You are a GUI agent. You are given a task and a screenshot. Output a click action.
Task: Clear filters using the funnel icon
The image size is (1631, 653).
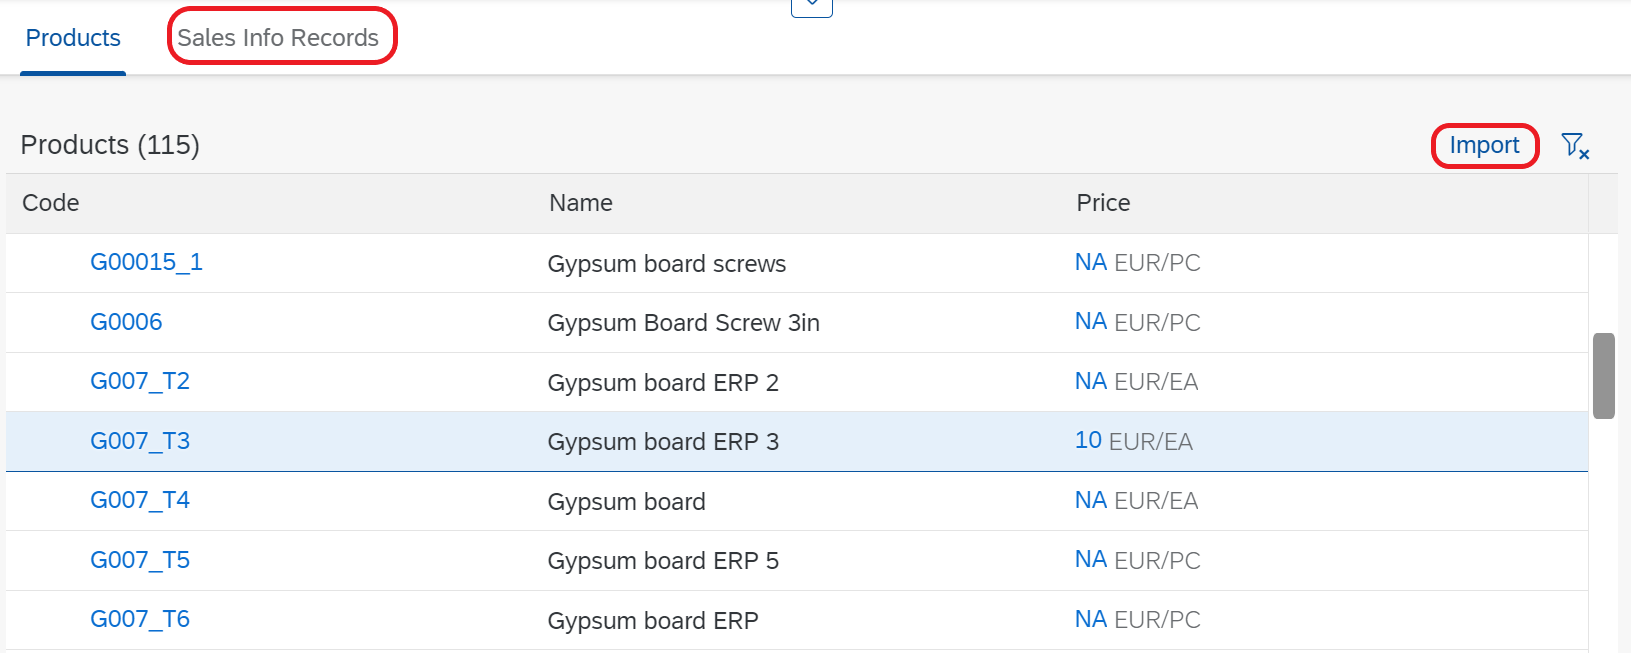pyautogui.click(x=1575, y=146)
